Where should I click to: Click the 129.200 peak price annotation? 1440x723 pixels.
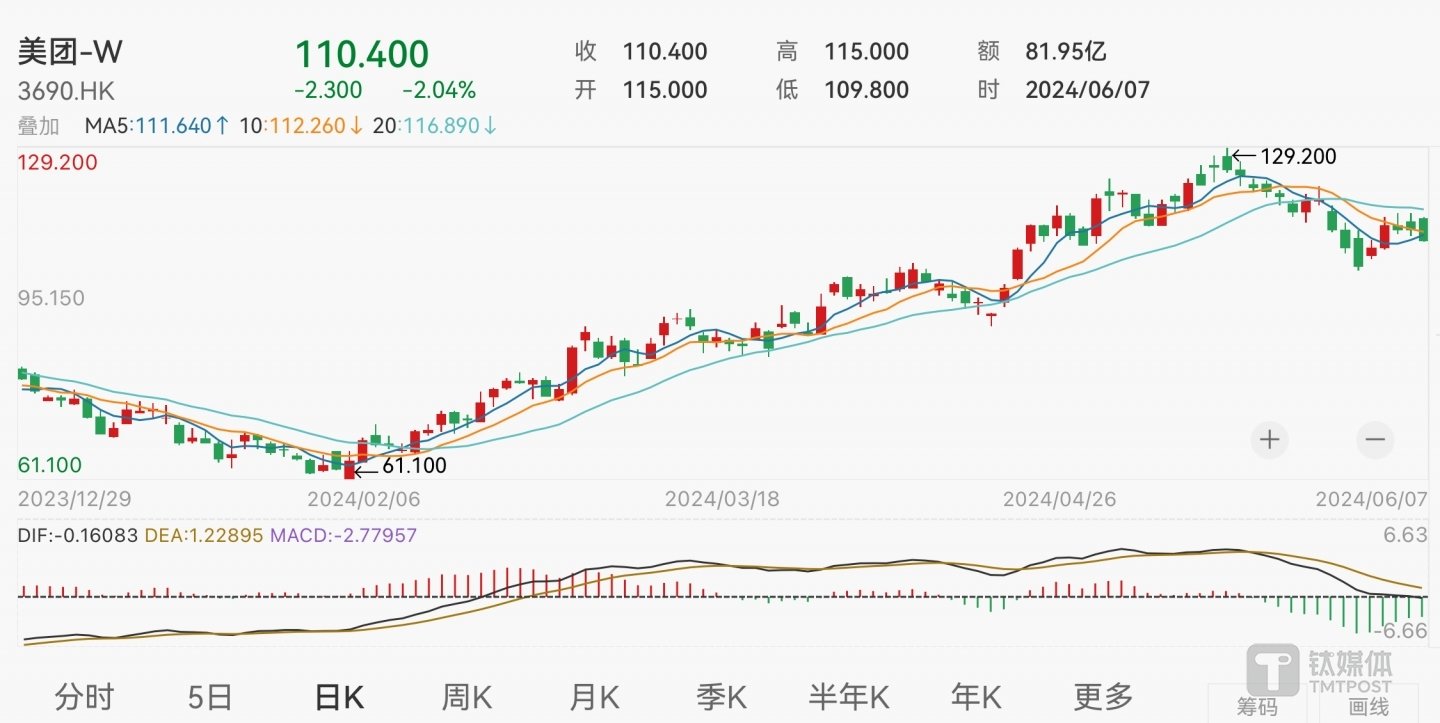tap(1298, 157)
